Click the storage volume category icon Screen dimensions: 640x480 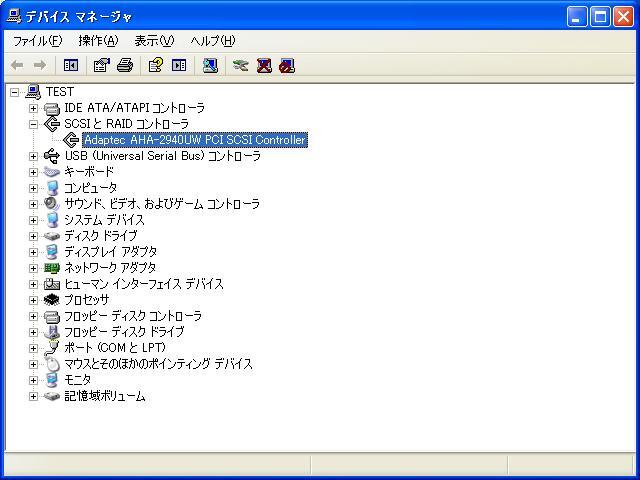click(x=52, y=396)
